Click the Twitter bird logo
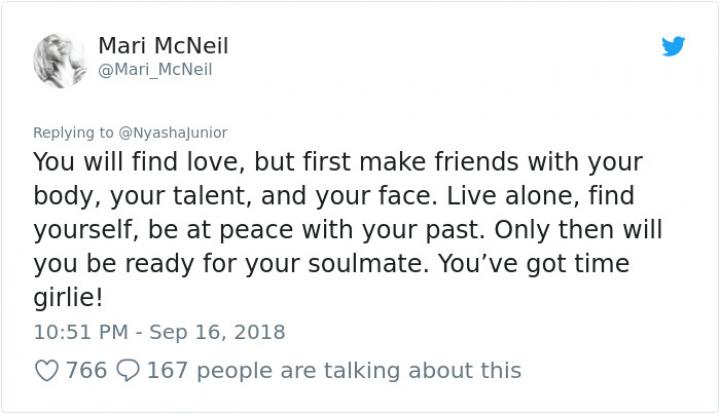720x414 pixels. (x=673, y=46)
